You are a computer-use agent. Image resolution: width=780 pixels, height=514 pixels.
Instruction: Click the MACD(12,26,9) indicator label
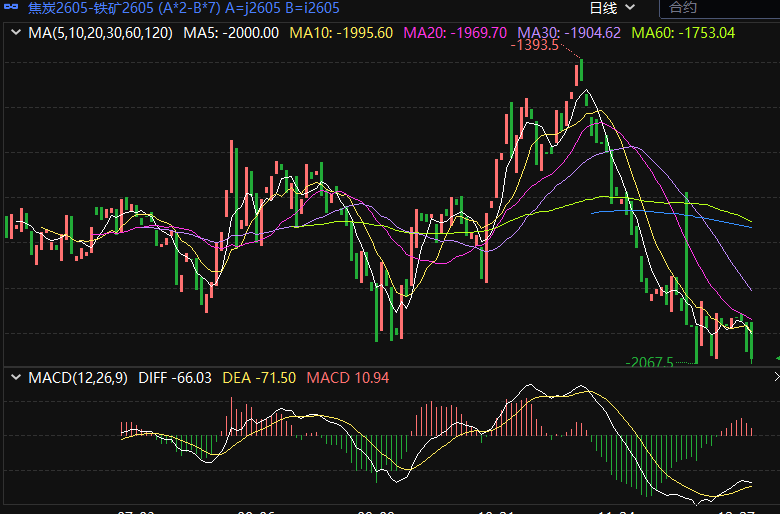click(79, 378)
